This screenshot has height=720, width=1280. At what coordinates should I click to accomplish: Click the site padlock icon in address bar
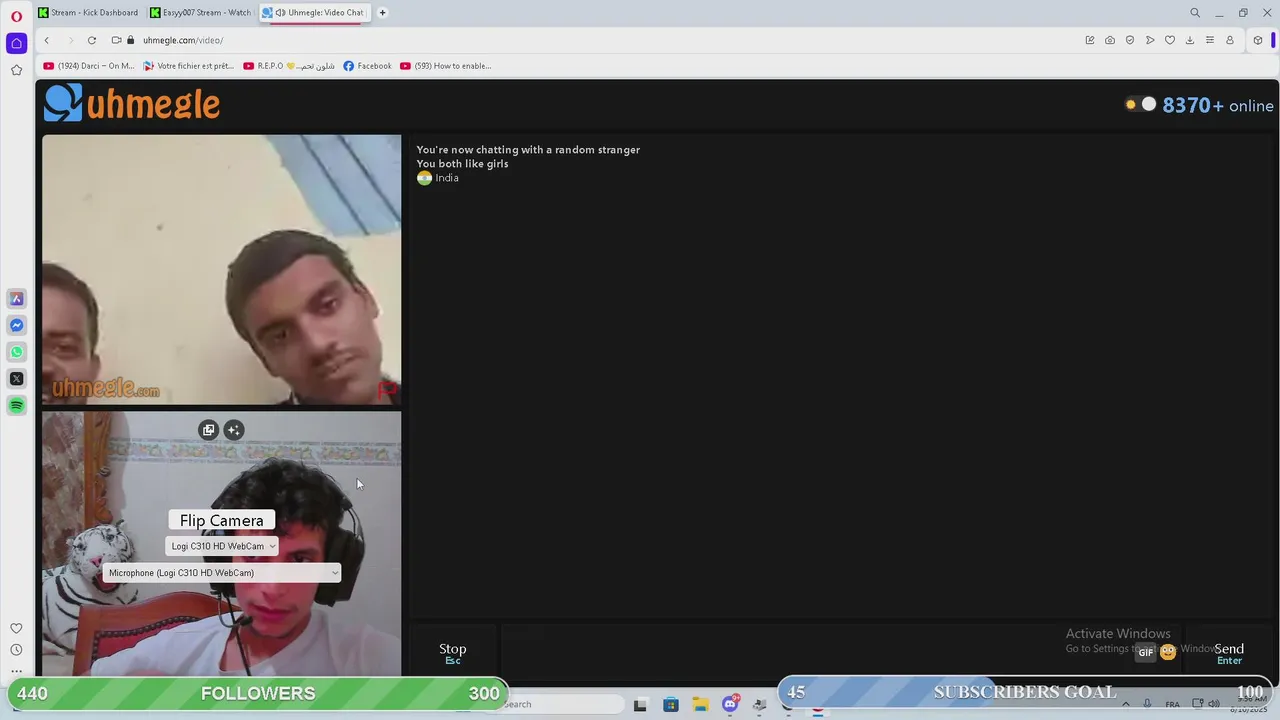[x=130, y=40]
